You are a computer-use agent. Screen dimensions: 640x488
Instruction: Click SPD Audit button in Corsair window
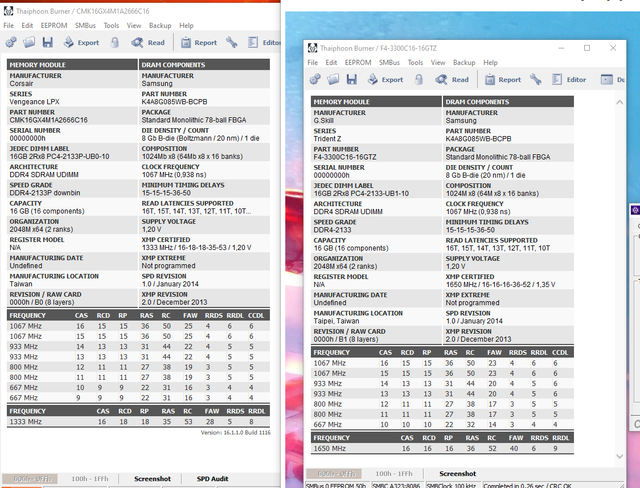(x=212, y=479)
